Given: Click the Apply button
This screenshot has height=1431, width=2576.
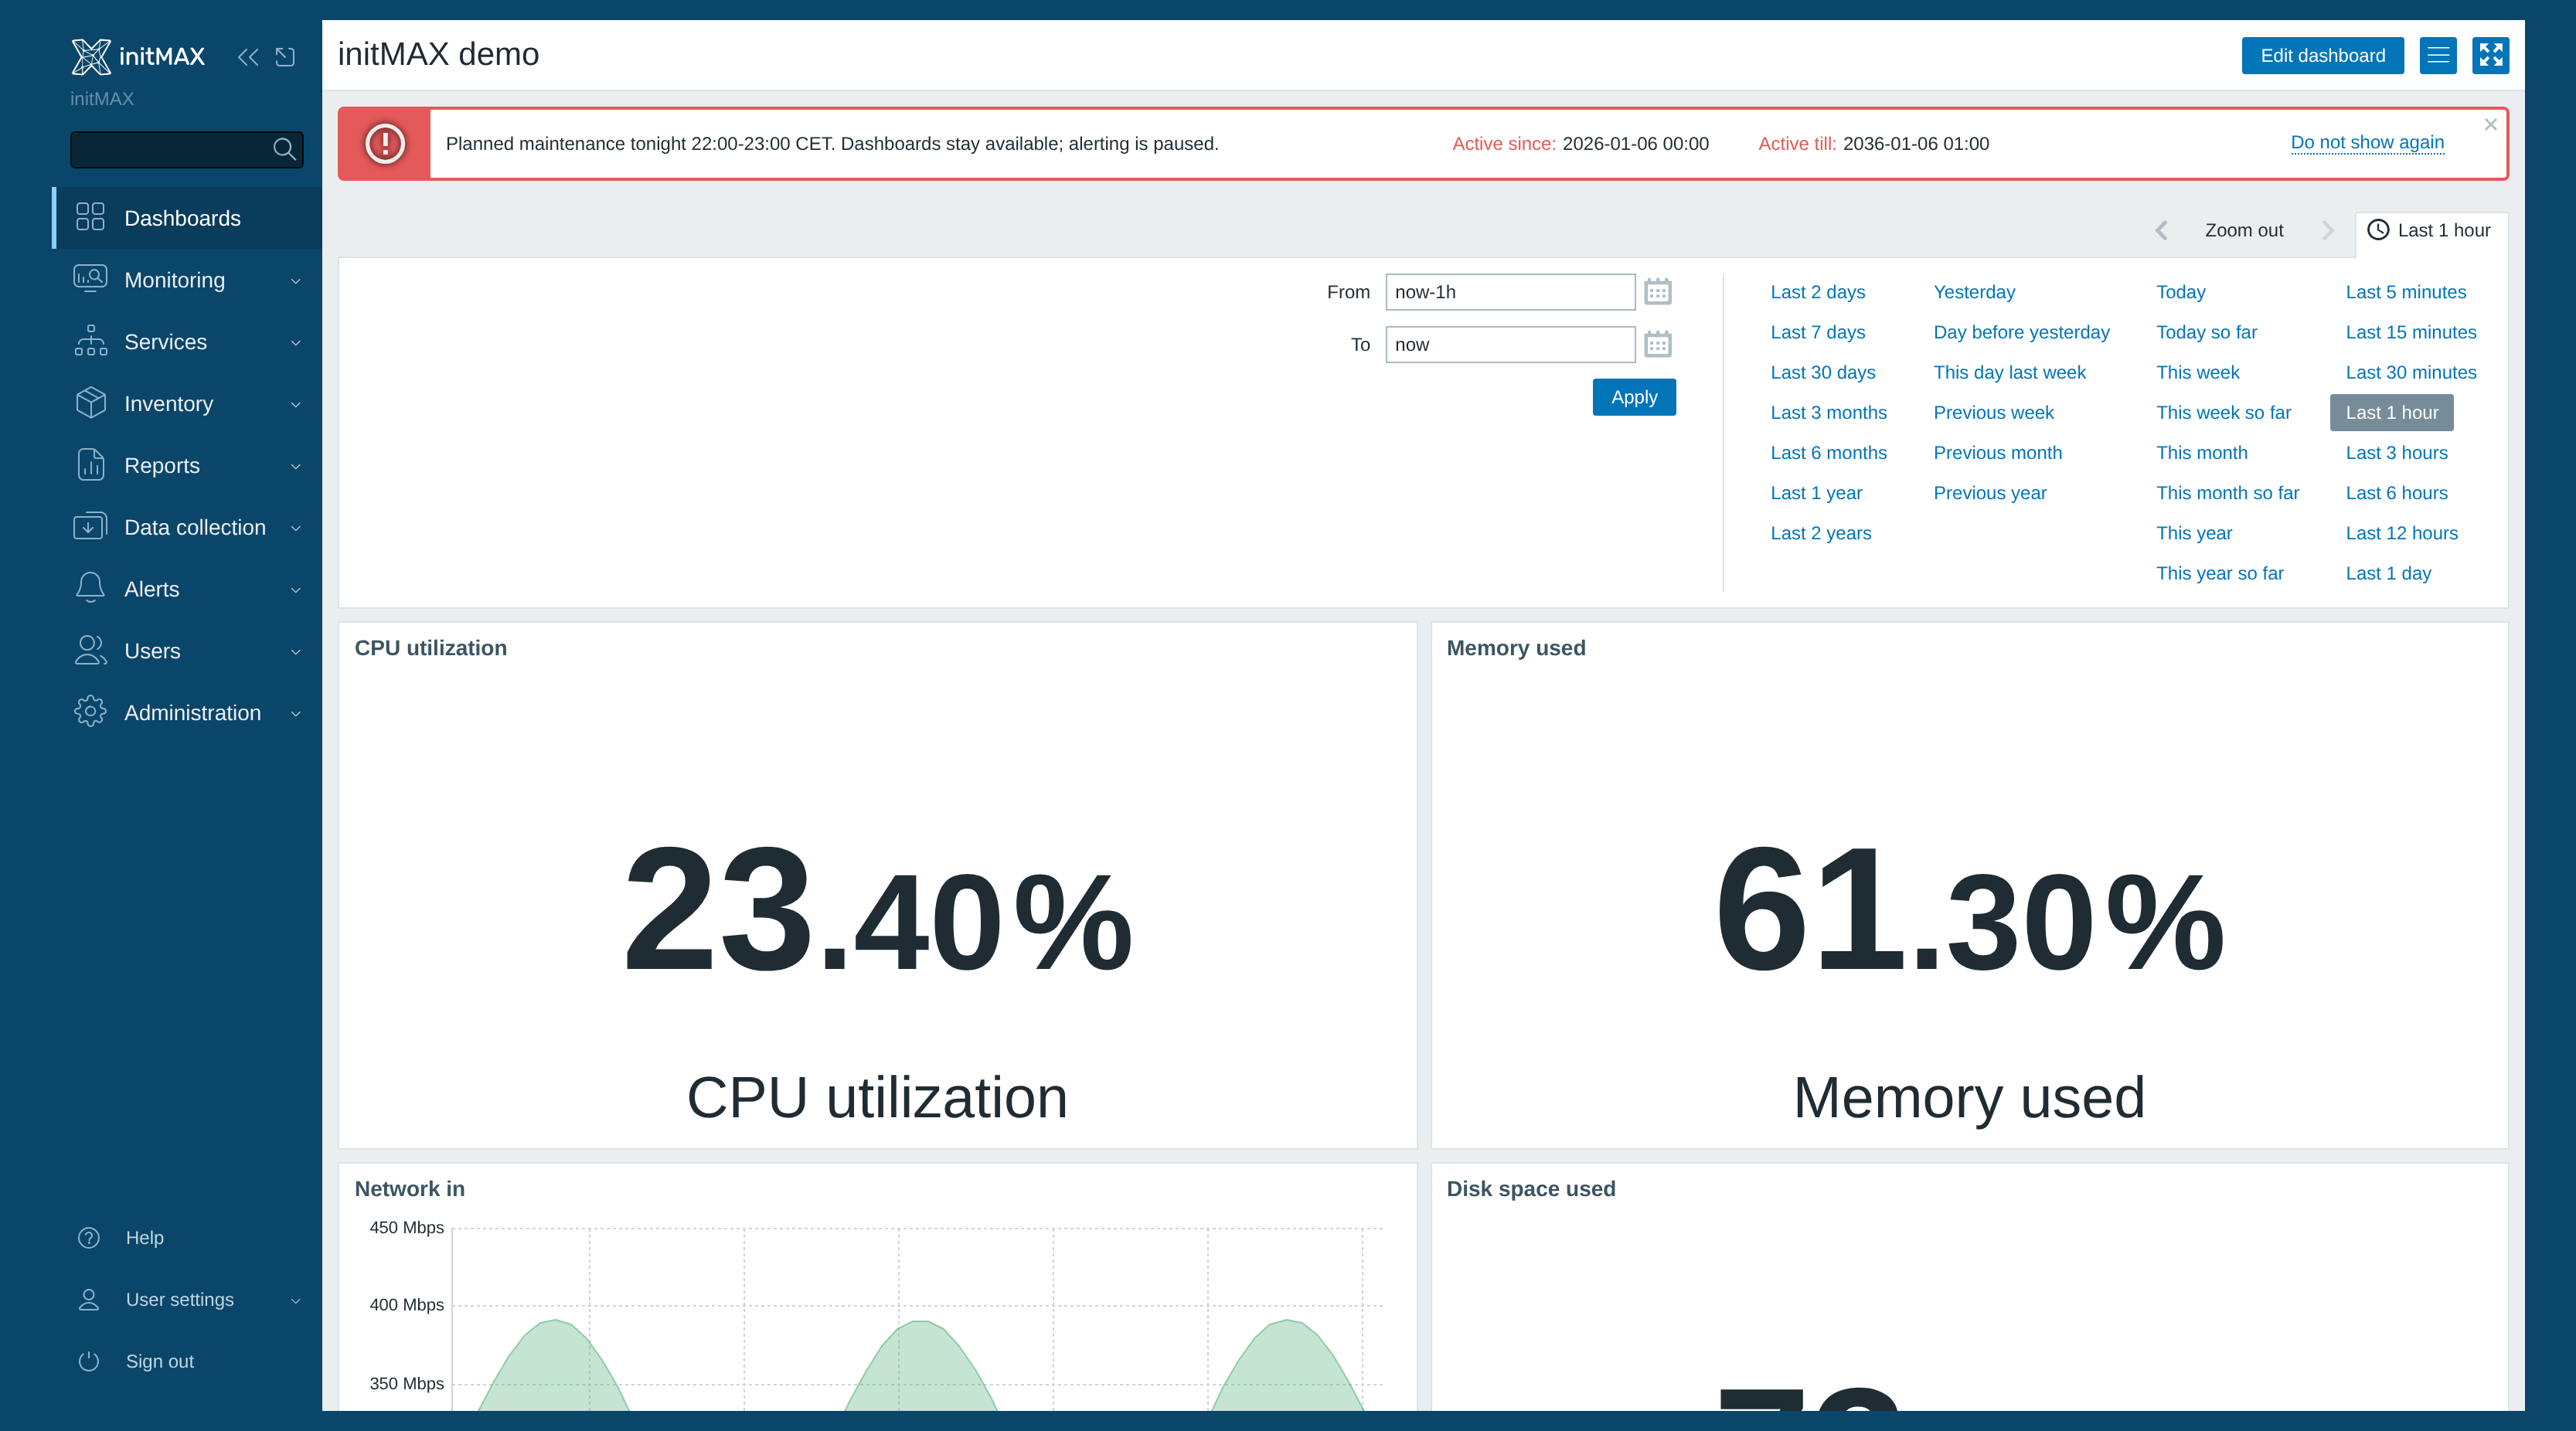Looking at the screenshot, I should click(1633, 397).
